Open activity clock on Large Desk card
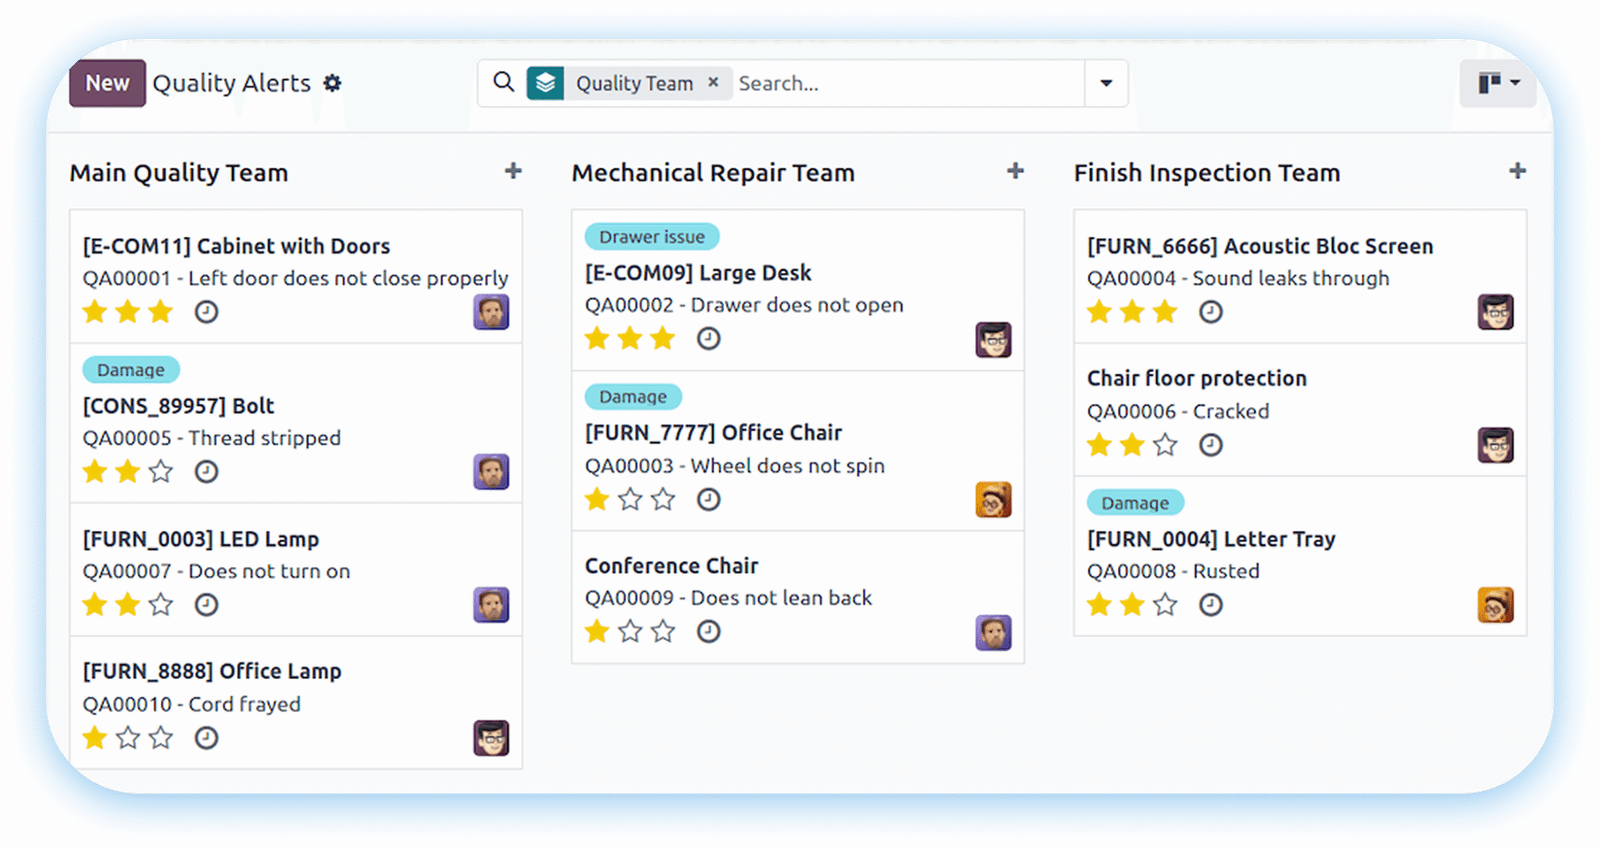This screenshot has width=1600, height=847. (x=708, y=339)
